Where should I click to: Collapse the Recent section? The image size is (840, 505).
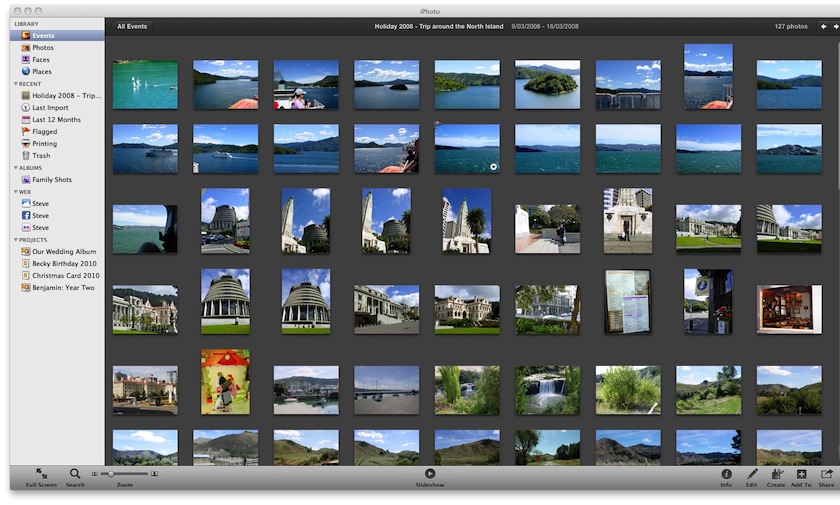[x=16, y=84]
